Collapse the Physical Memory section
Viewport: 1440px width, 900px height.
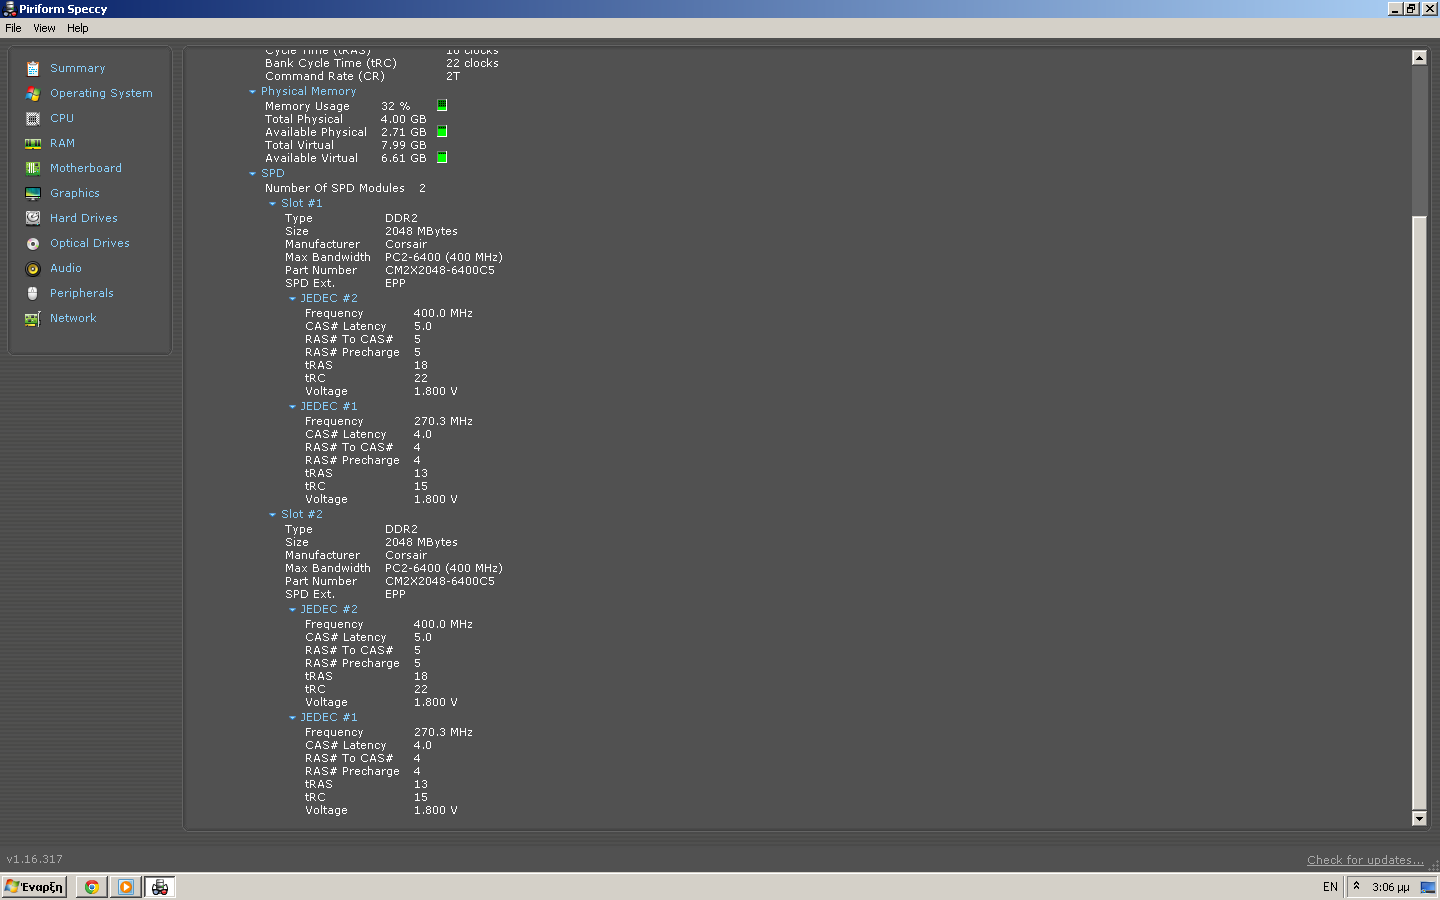(x=253, y=91)
